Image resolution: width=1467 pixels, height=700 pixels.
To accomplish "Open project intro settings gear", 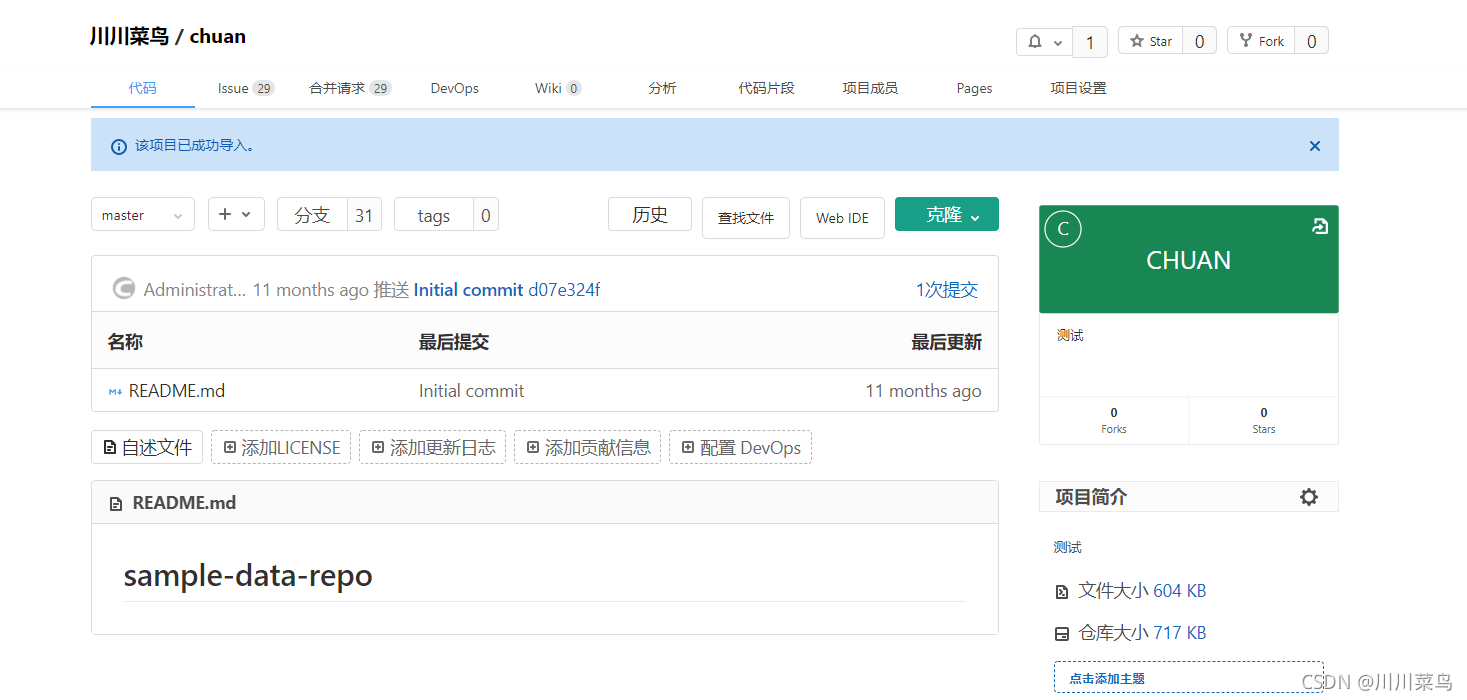I will pos(1308,497).
